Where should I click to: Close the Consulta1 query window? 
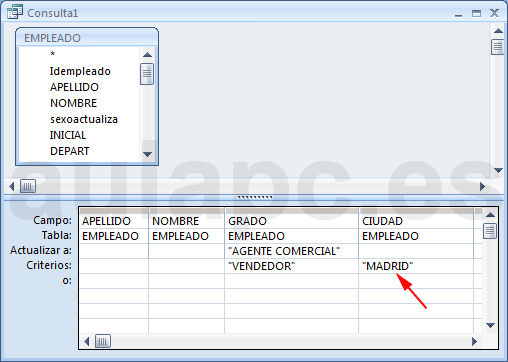pyautogui.click(x=494, y=13)
